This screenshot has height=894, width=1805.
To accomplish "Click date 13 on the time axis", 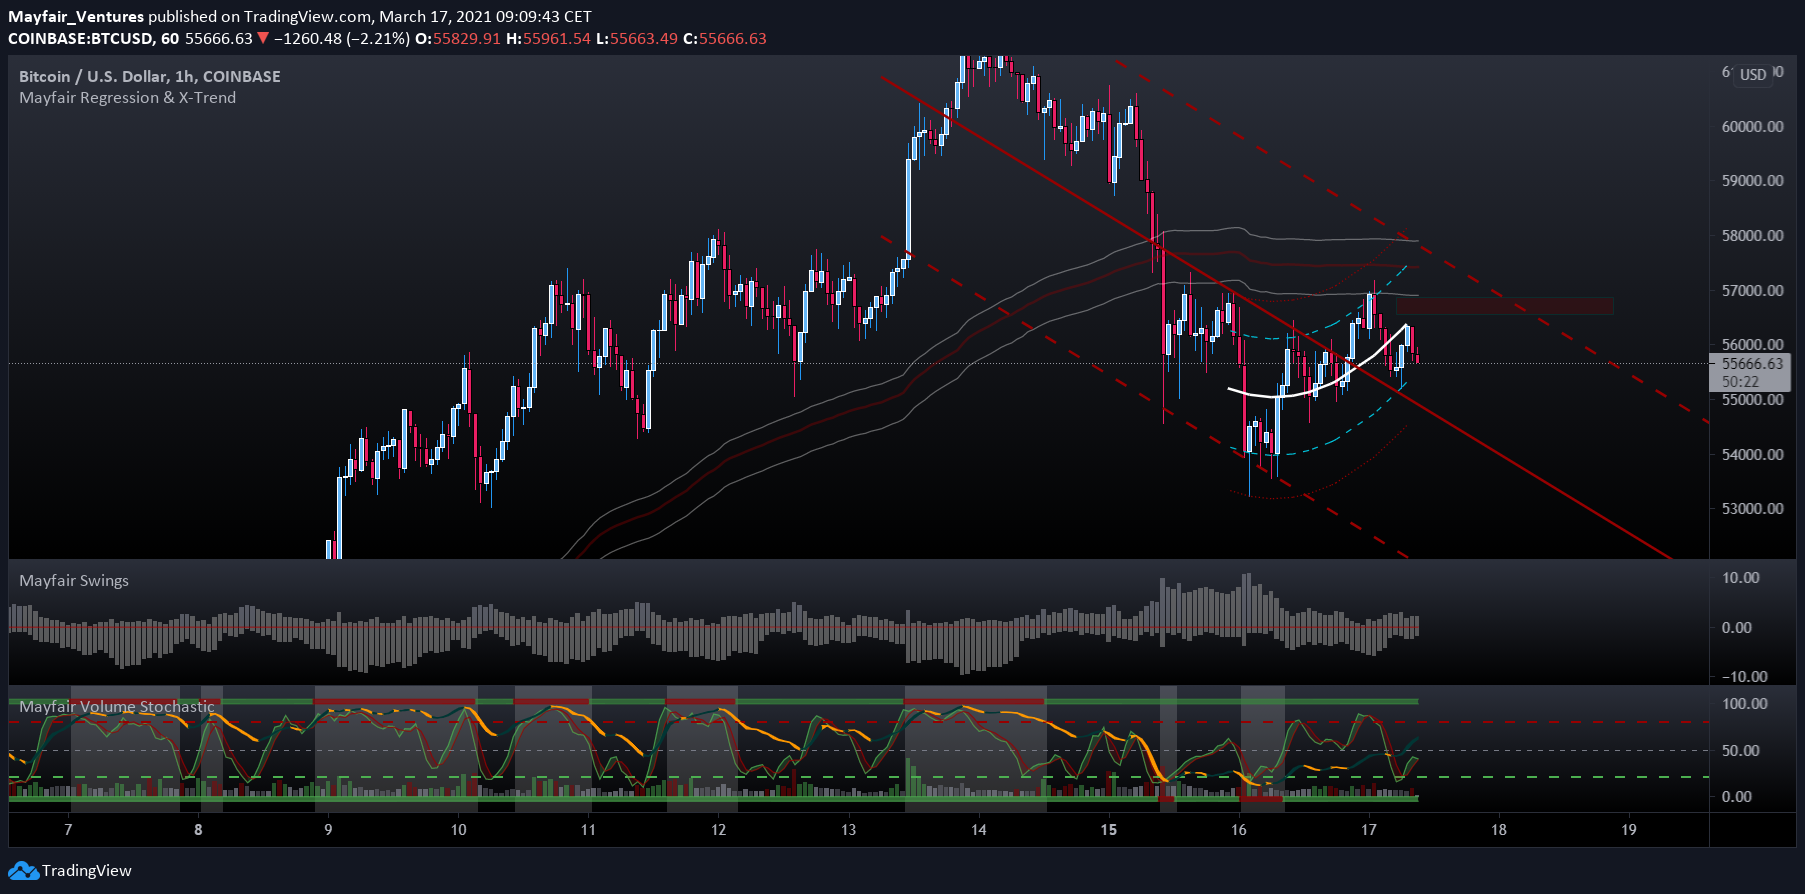I will pyautogui.click(x=848, y=830).
